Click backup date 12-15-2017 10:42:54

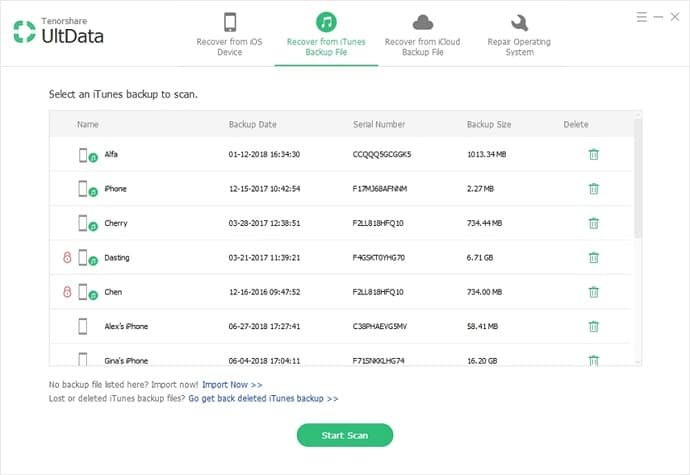pos(264,189)
